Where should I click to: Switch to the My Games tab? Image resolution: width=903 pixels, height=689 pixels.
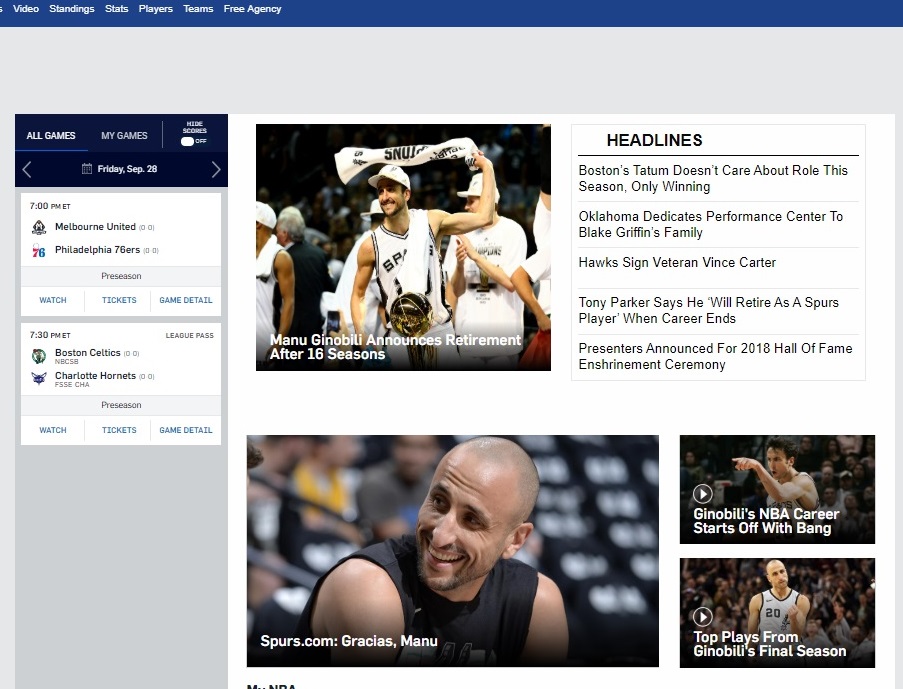click(x=124, y=136)
